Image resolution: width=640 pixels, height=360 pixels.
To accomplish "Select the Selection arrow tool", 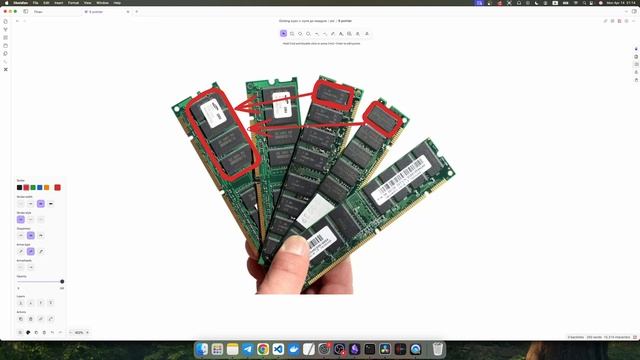I will pyautogui.click(x=283, y=33).
